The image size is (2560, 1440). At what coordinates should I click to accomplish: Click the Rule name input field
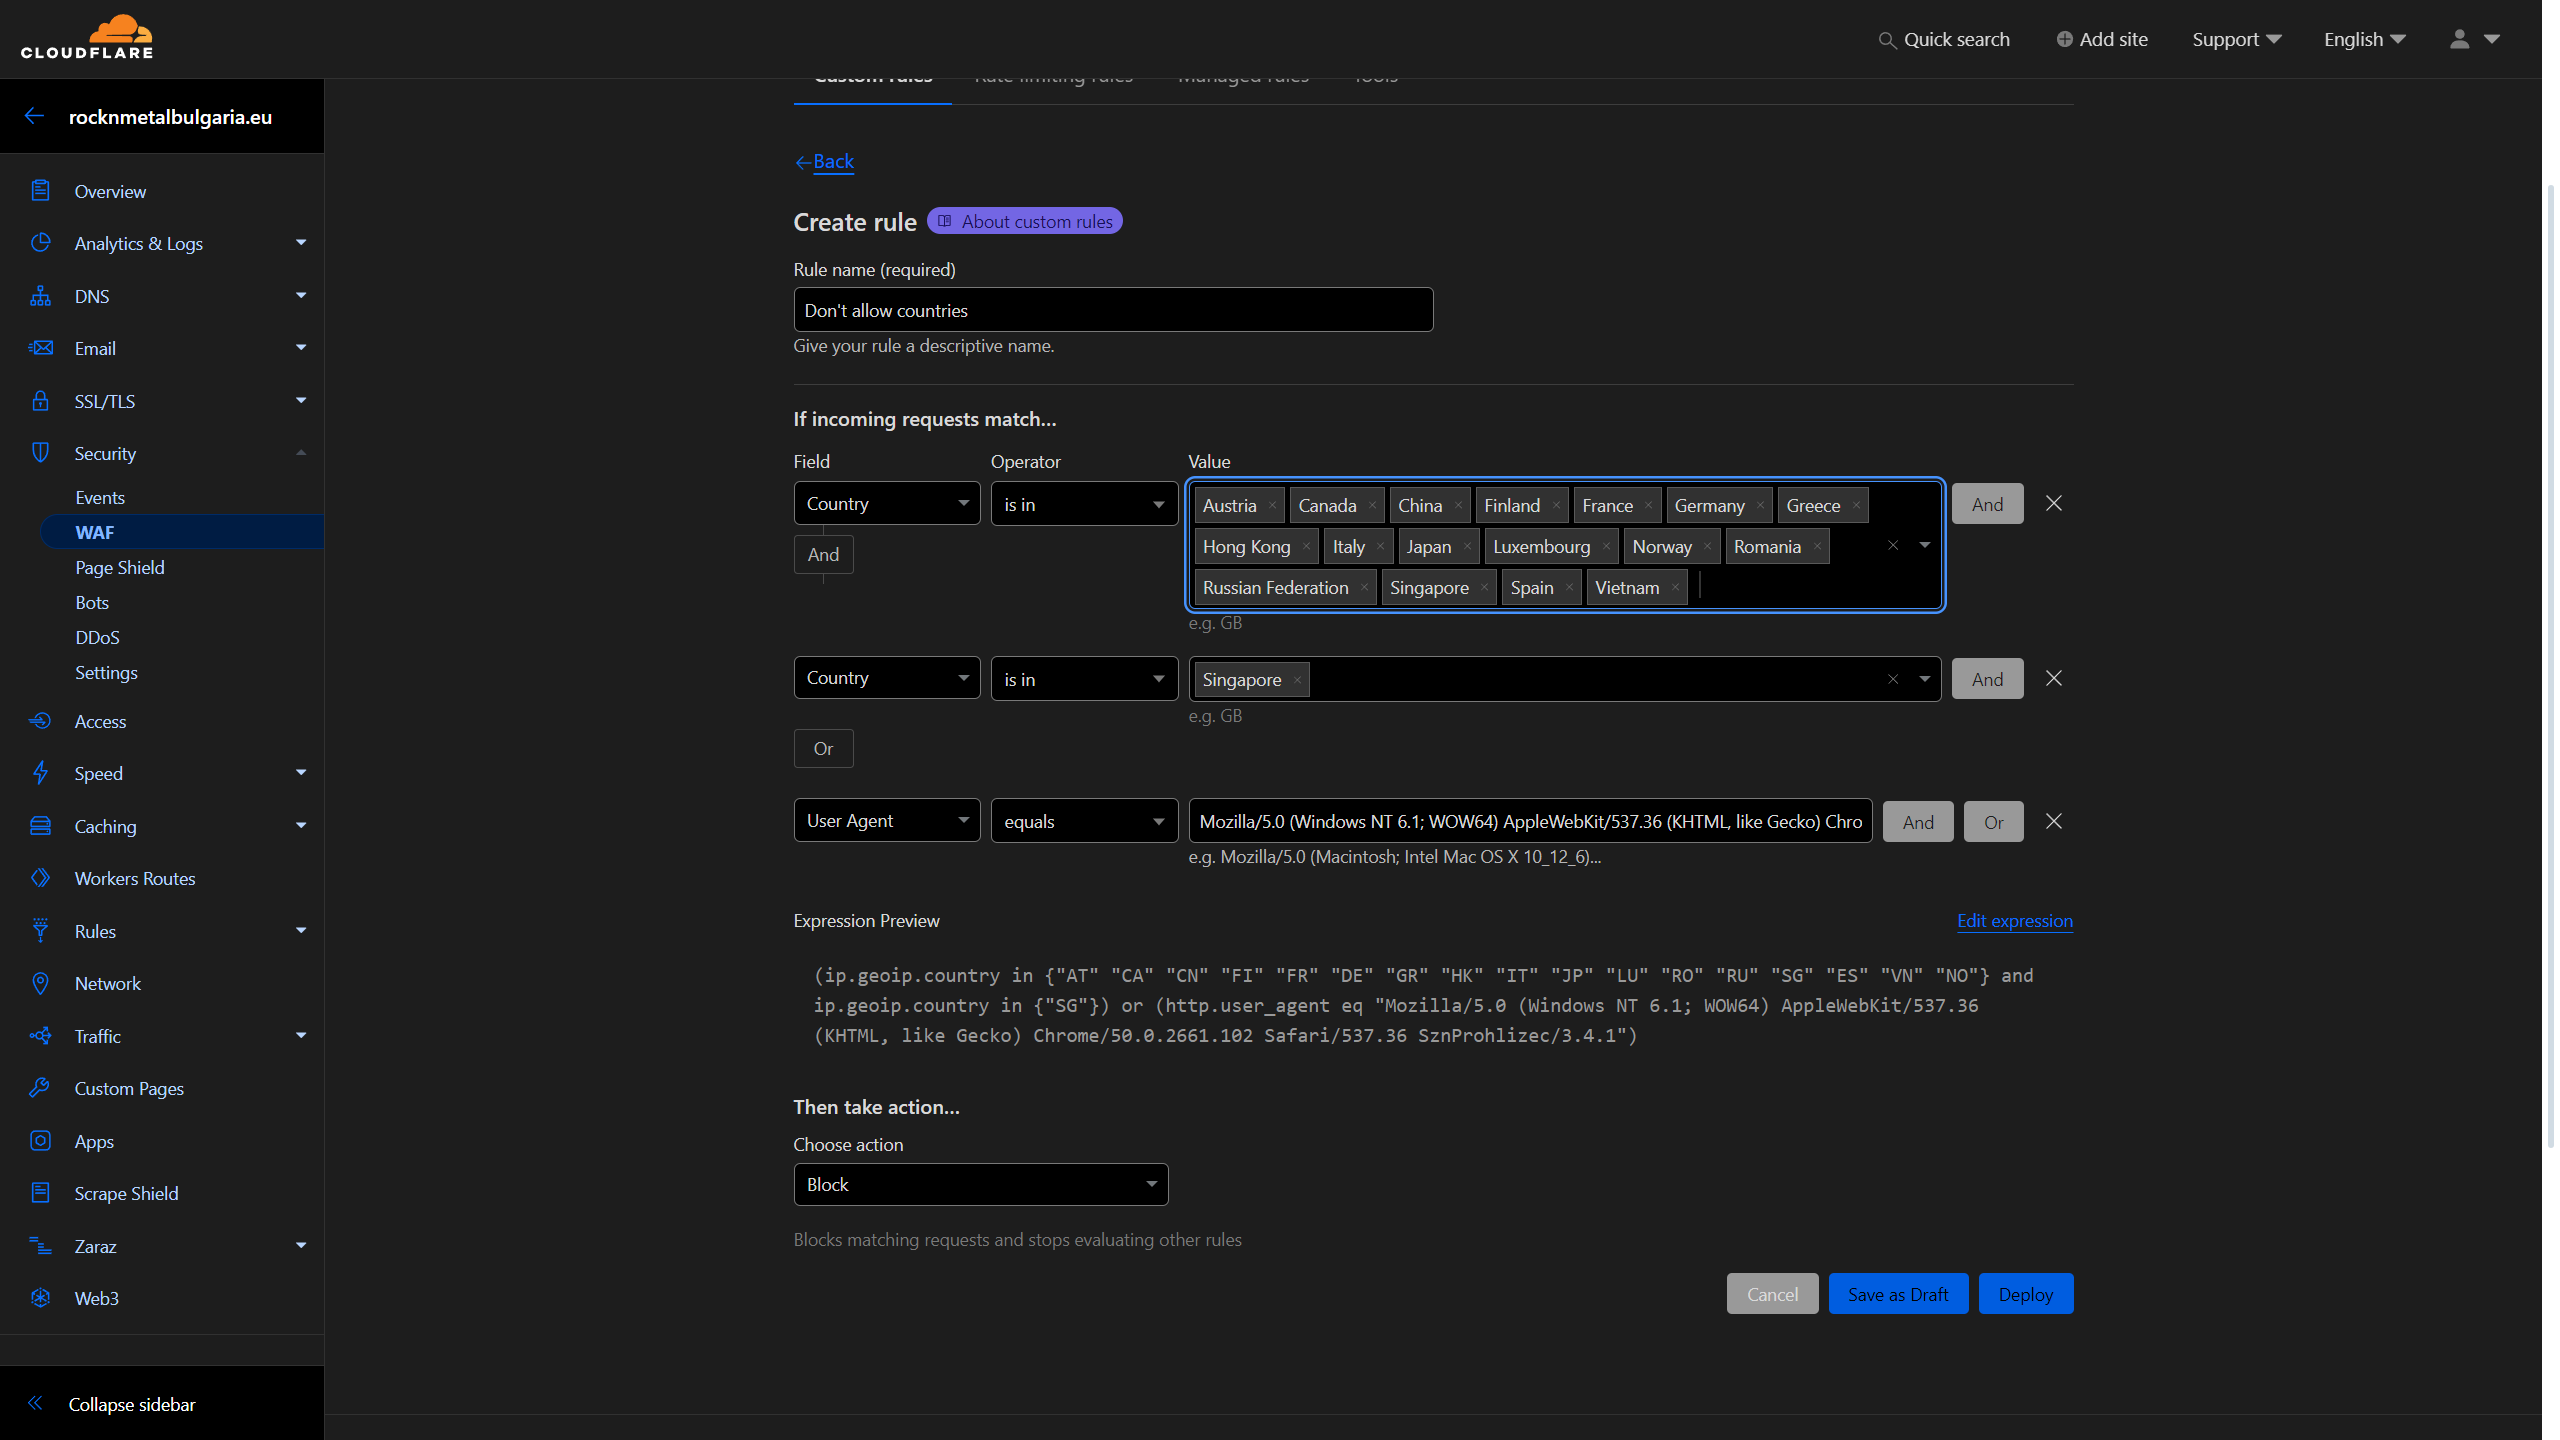(x=1112, y=310)
